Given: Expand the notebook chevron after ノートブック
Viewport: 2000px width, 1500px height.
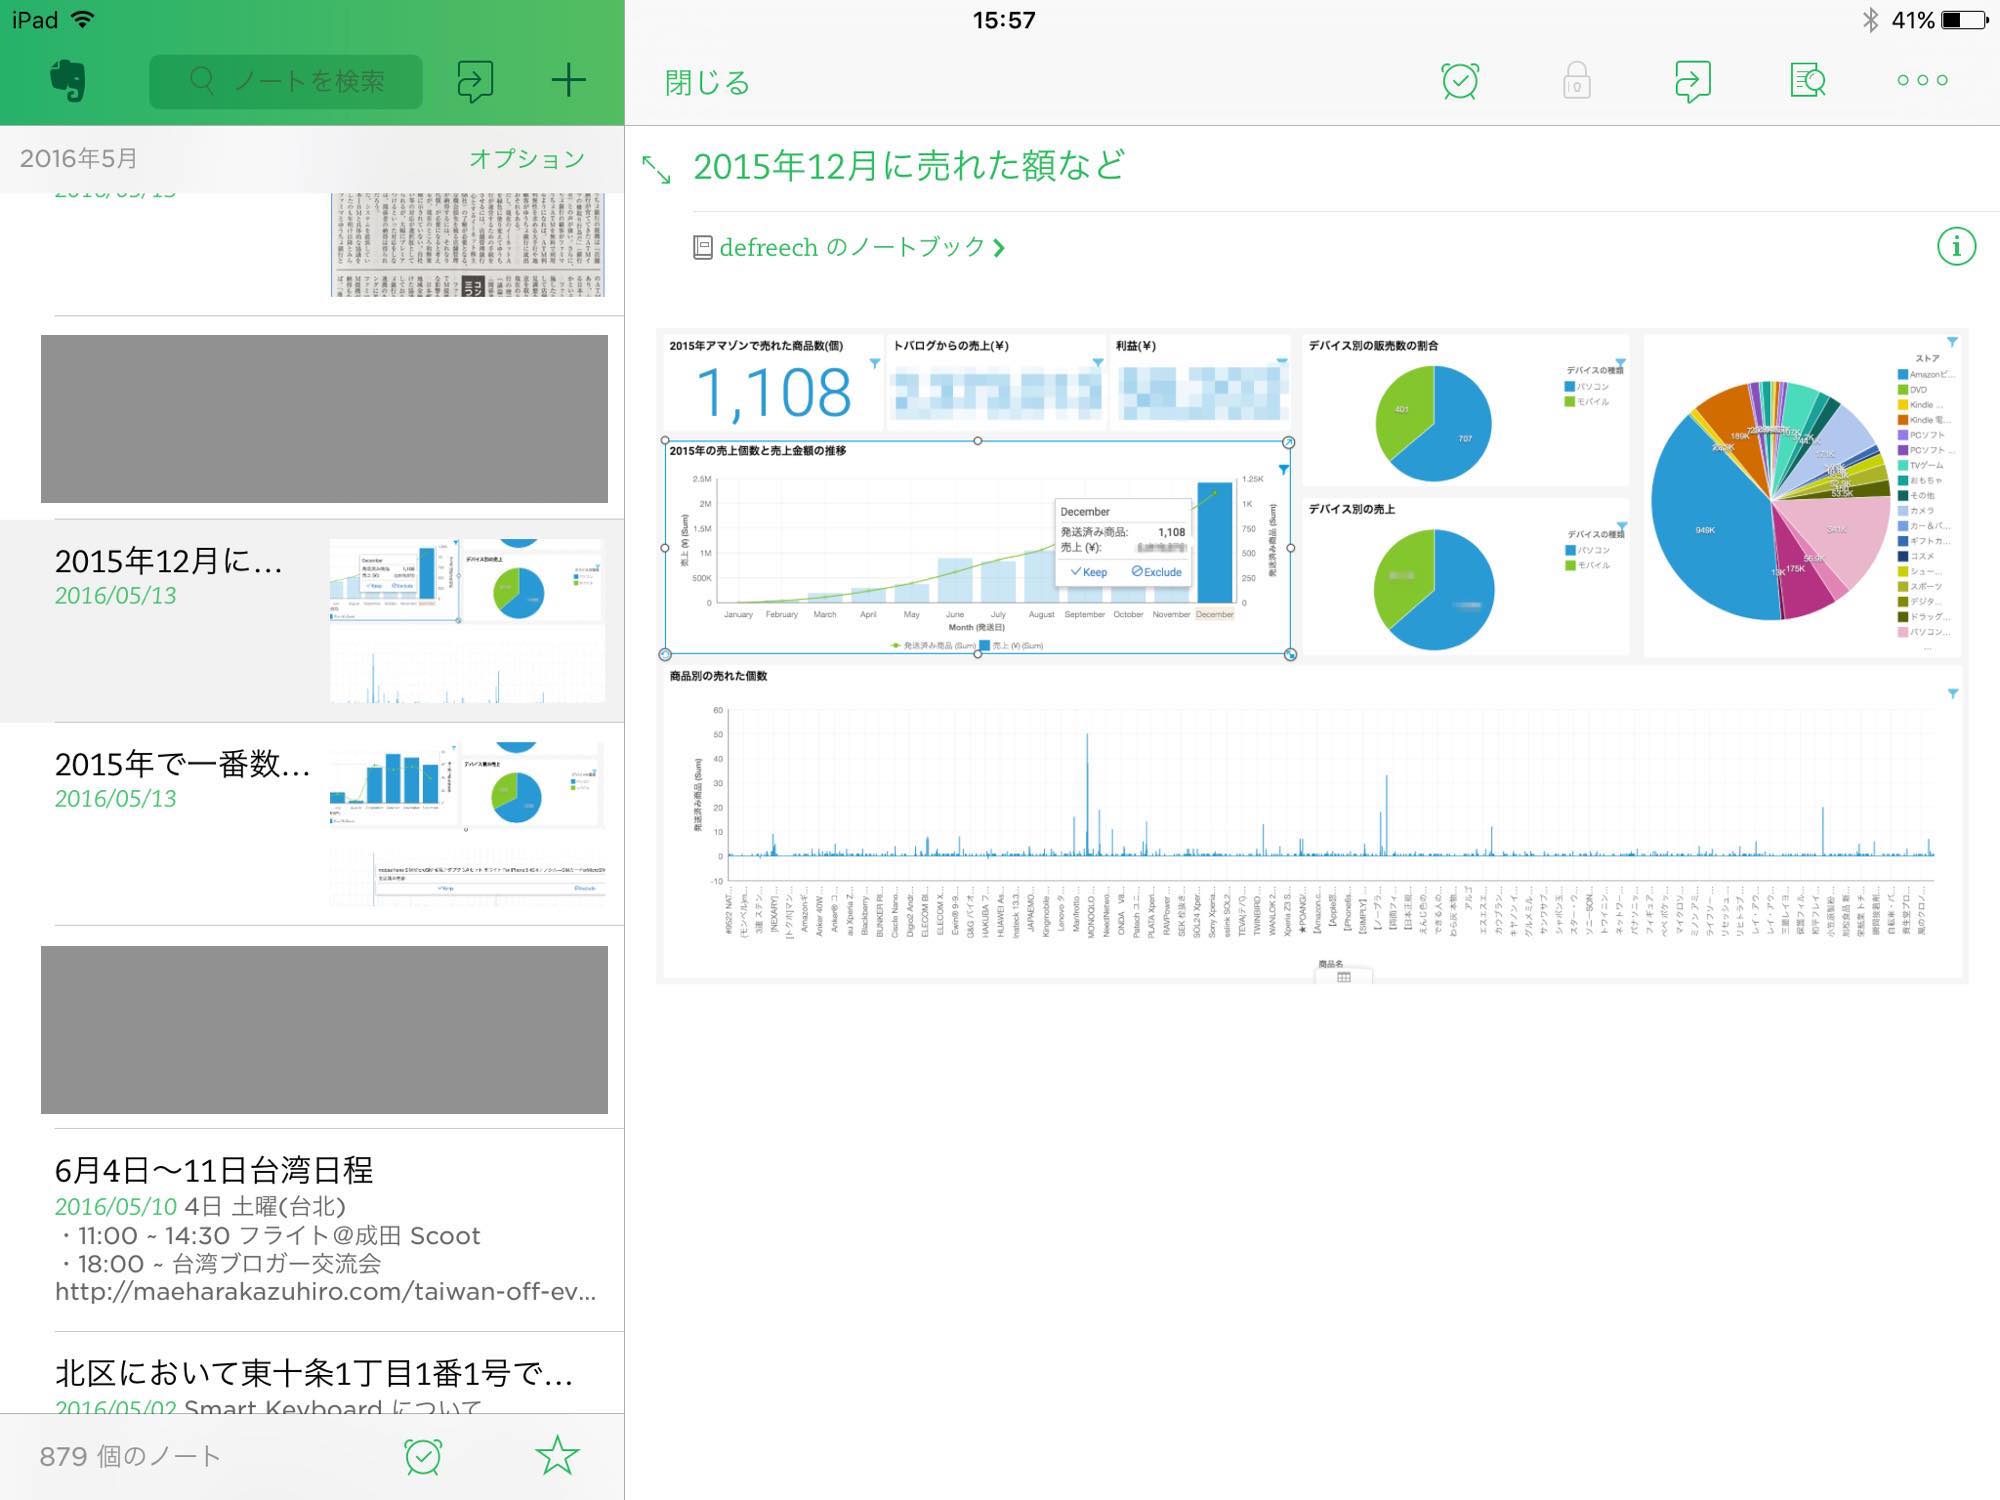Looking at the screenshot, I should (999, 248).
